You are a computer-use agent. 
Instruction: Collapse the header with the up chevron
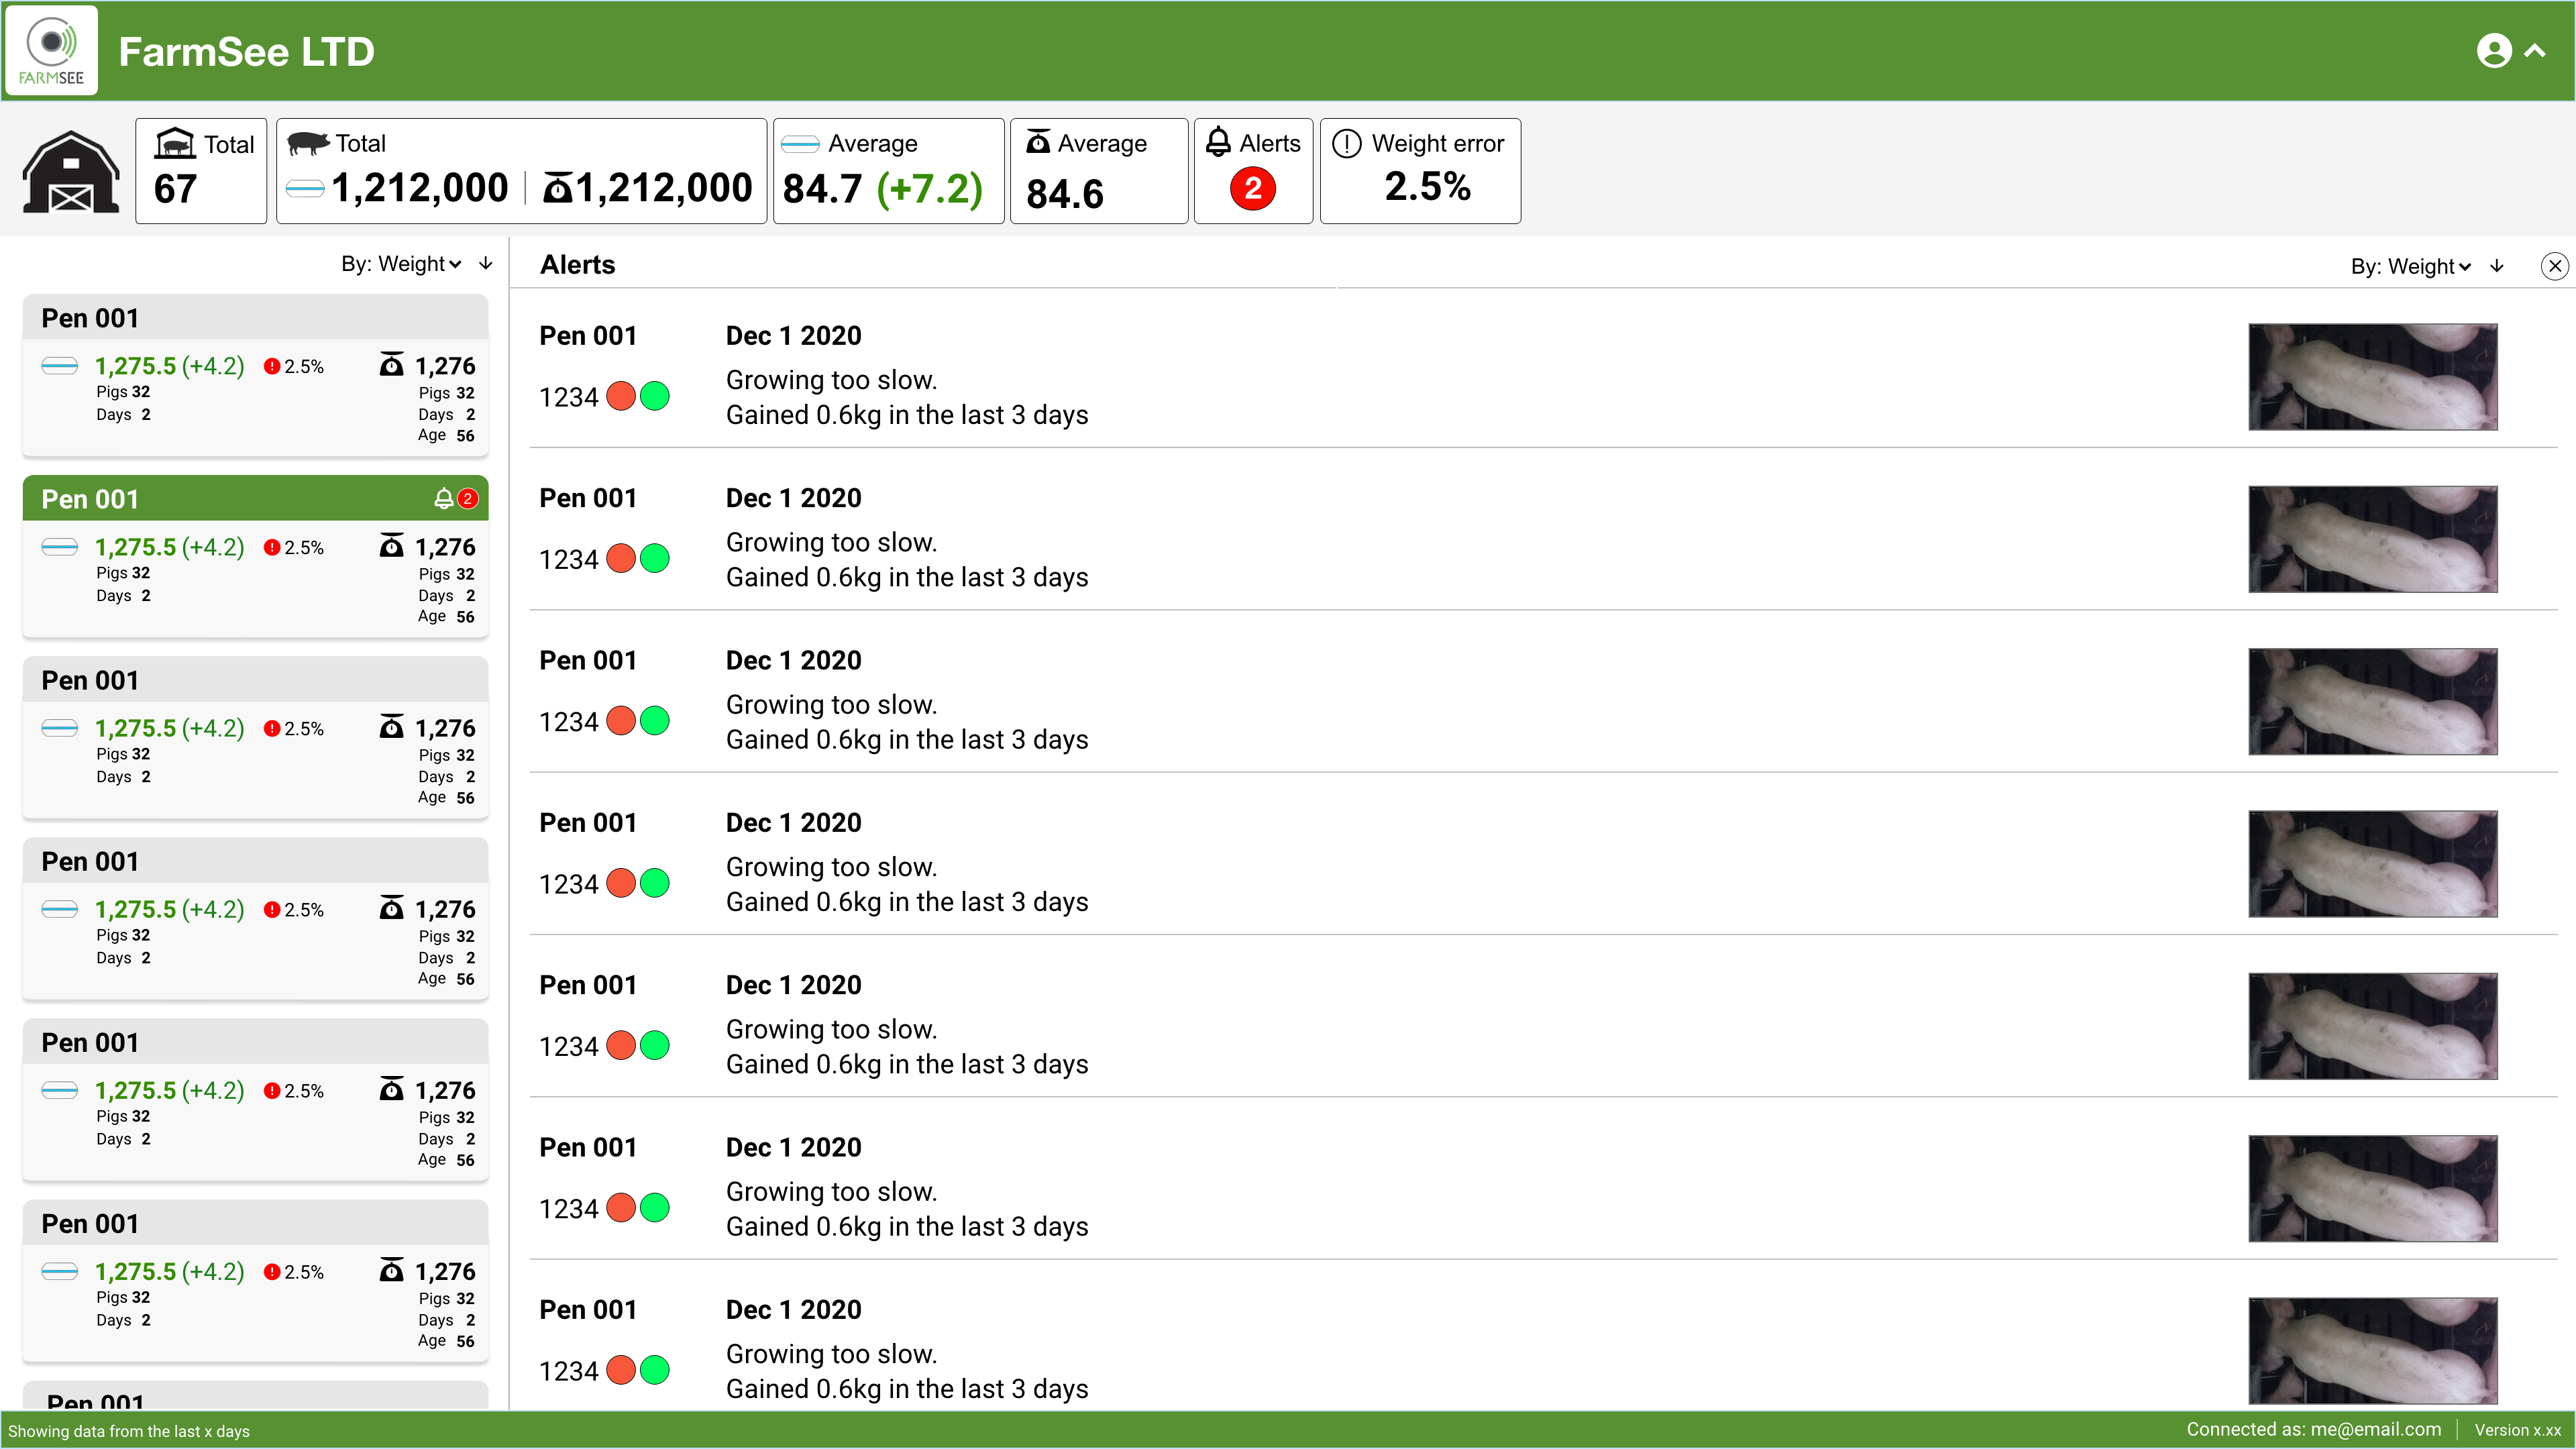point(2535,51)
